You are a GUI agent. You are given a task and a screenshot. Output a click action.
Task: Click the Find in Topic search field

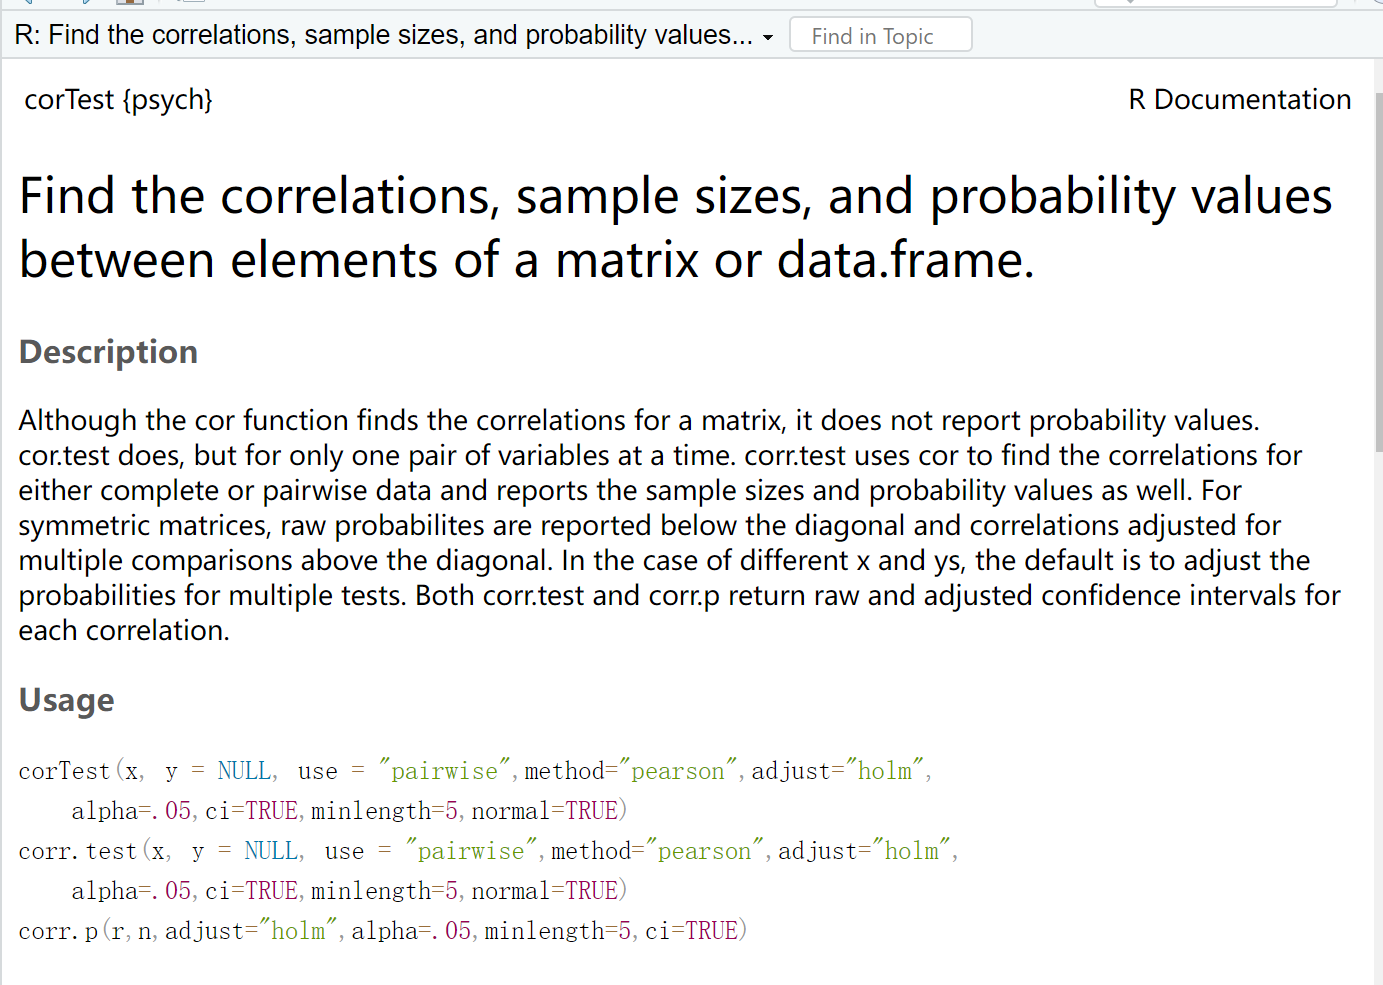click(x=880, y=35)
